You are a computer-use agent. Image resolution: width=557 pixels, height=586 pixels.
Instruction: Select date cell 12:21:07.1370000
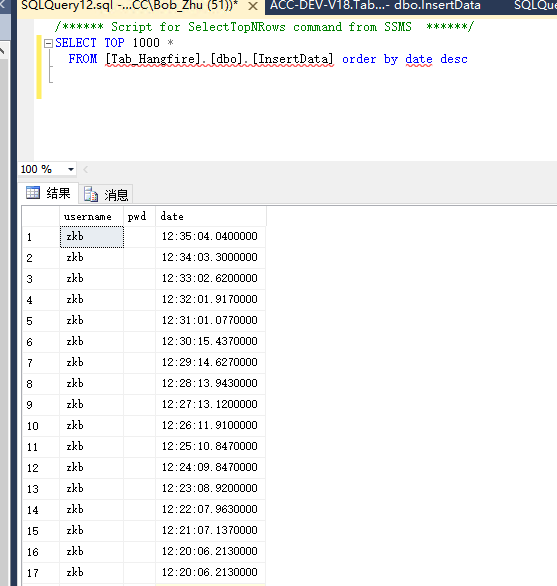coord(210,530)
